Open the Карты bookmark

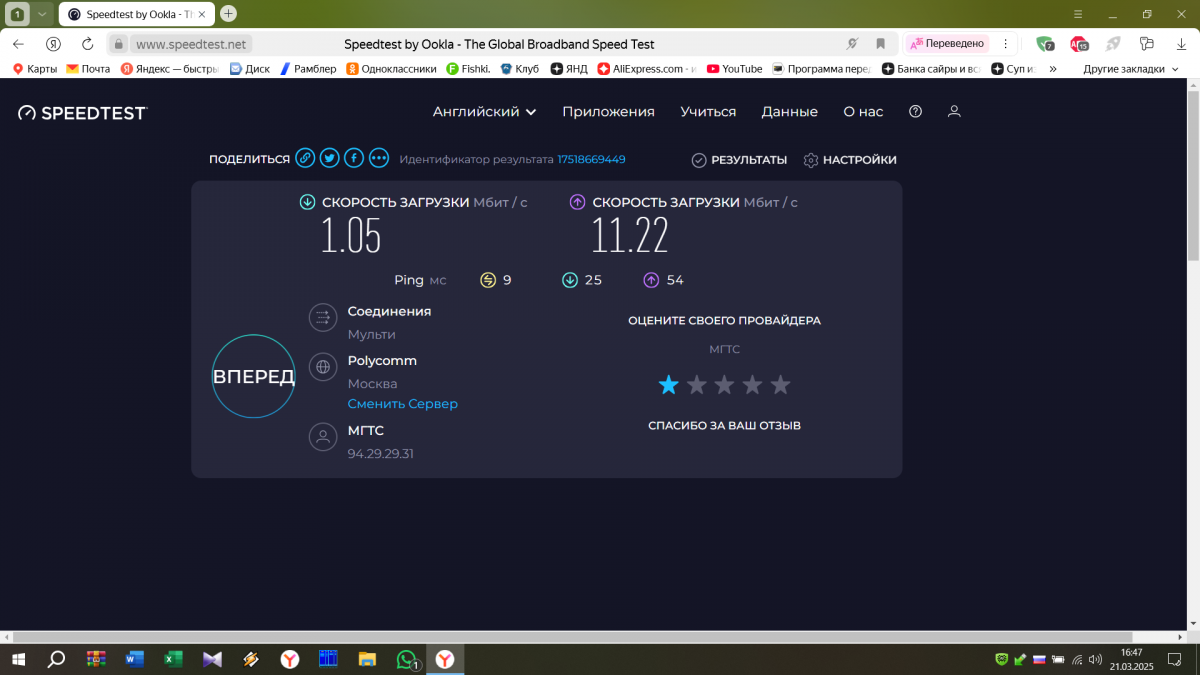34,69
